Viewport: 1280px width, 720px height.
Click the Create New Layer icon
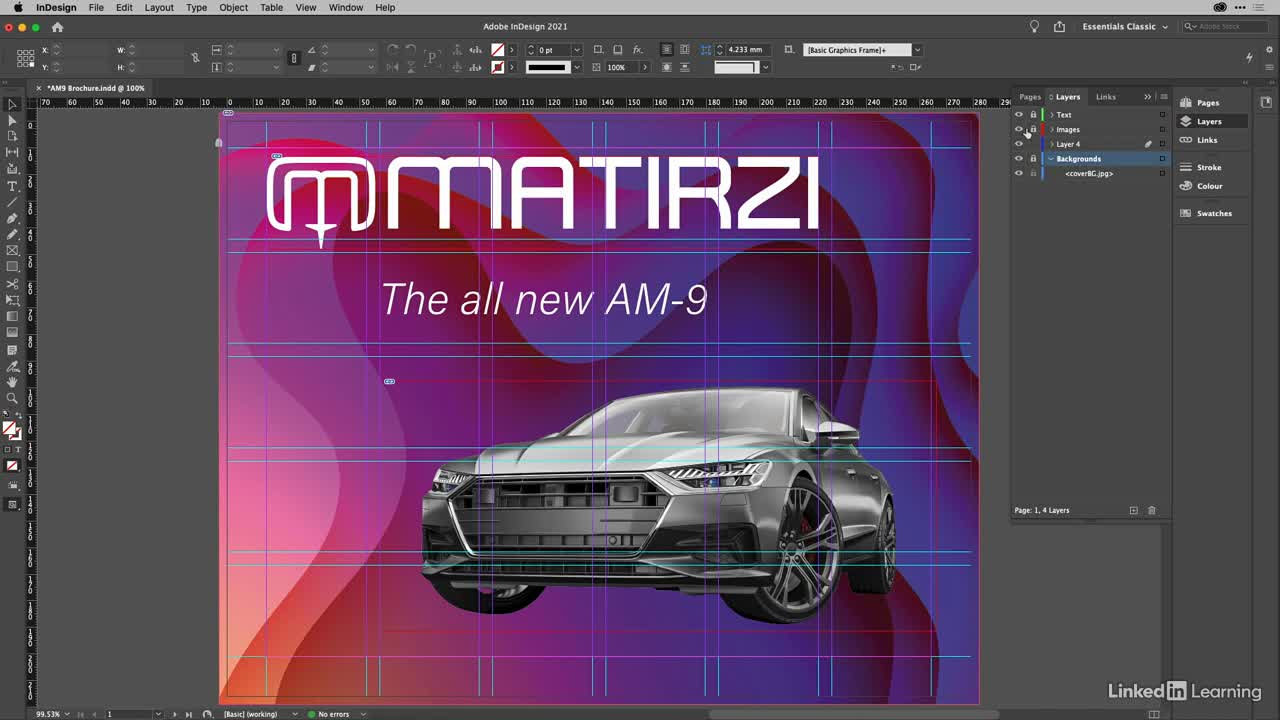click(x=1133, y=510)
